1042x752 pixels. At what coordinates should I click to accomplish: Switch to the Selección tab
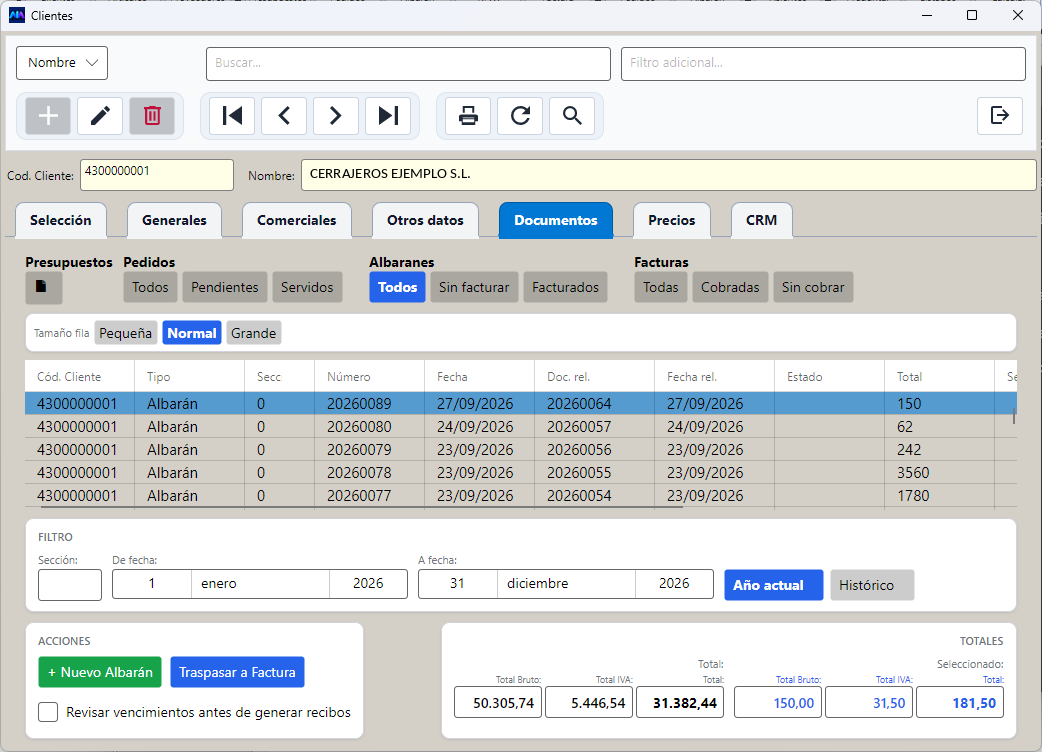click(60, 220)
